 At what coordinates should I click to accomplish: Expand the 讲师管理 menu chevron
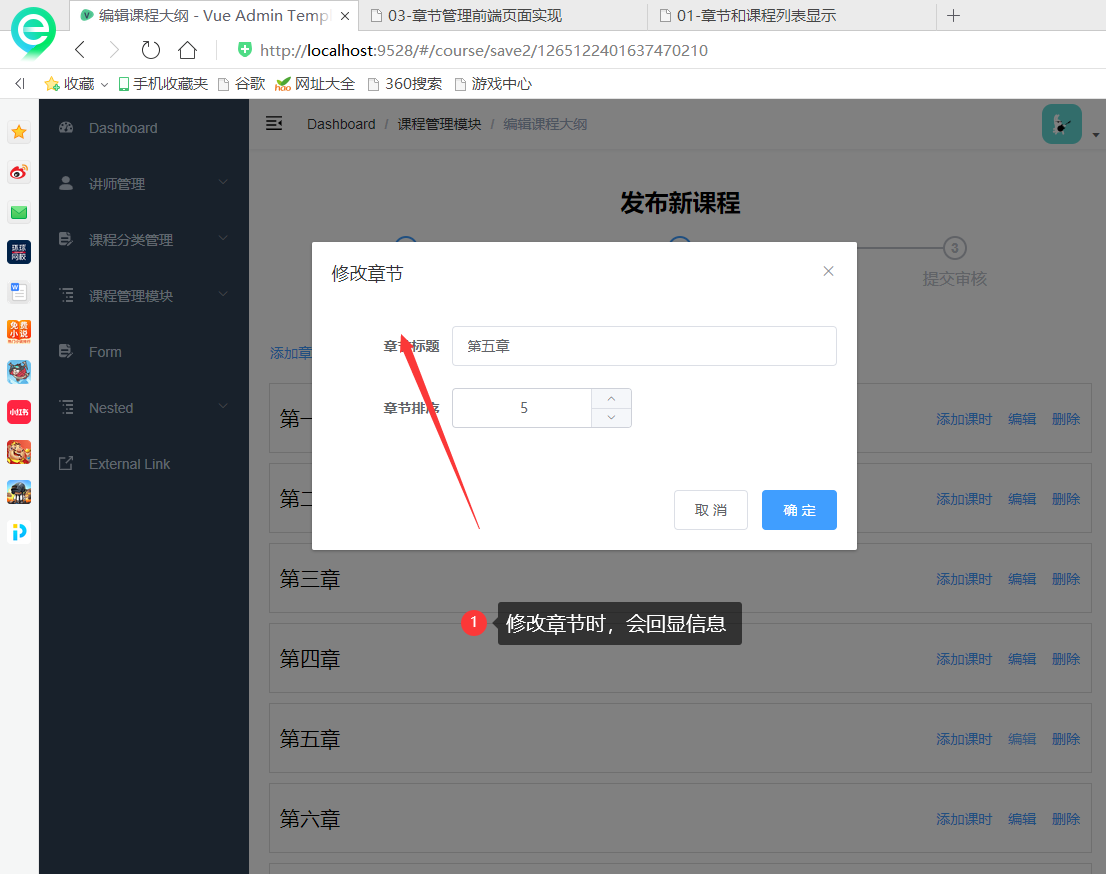click(222, 183)
